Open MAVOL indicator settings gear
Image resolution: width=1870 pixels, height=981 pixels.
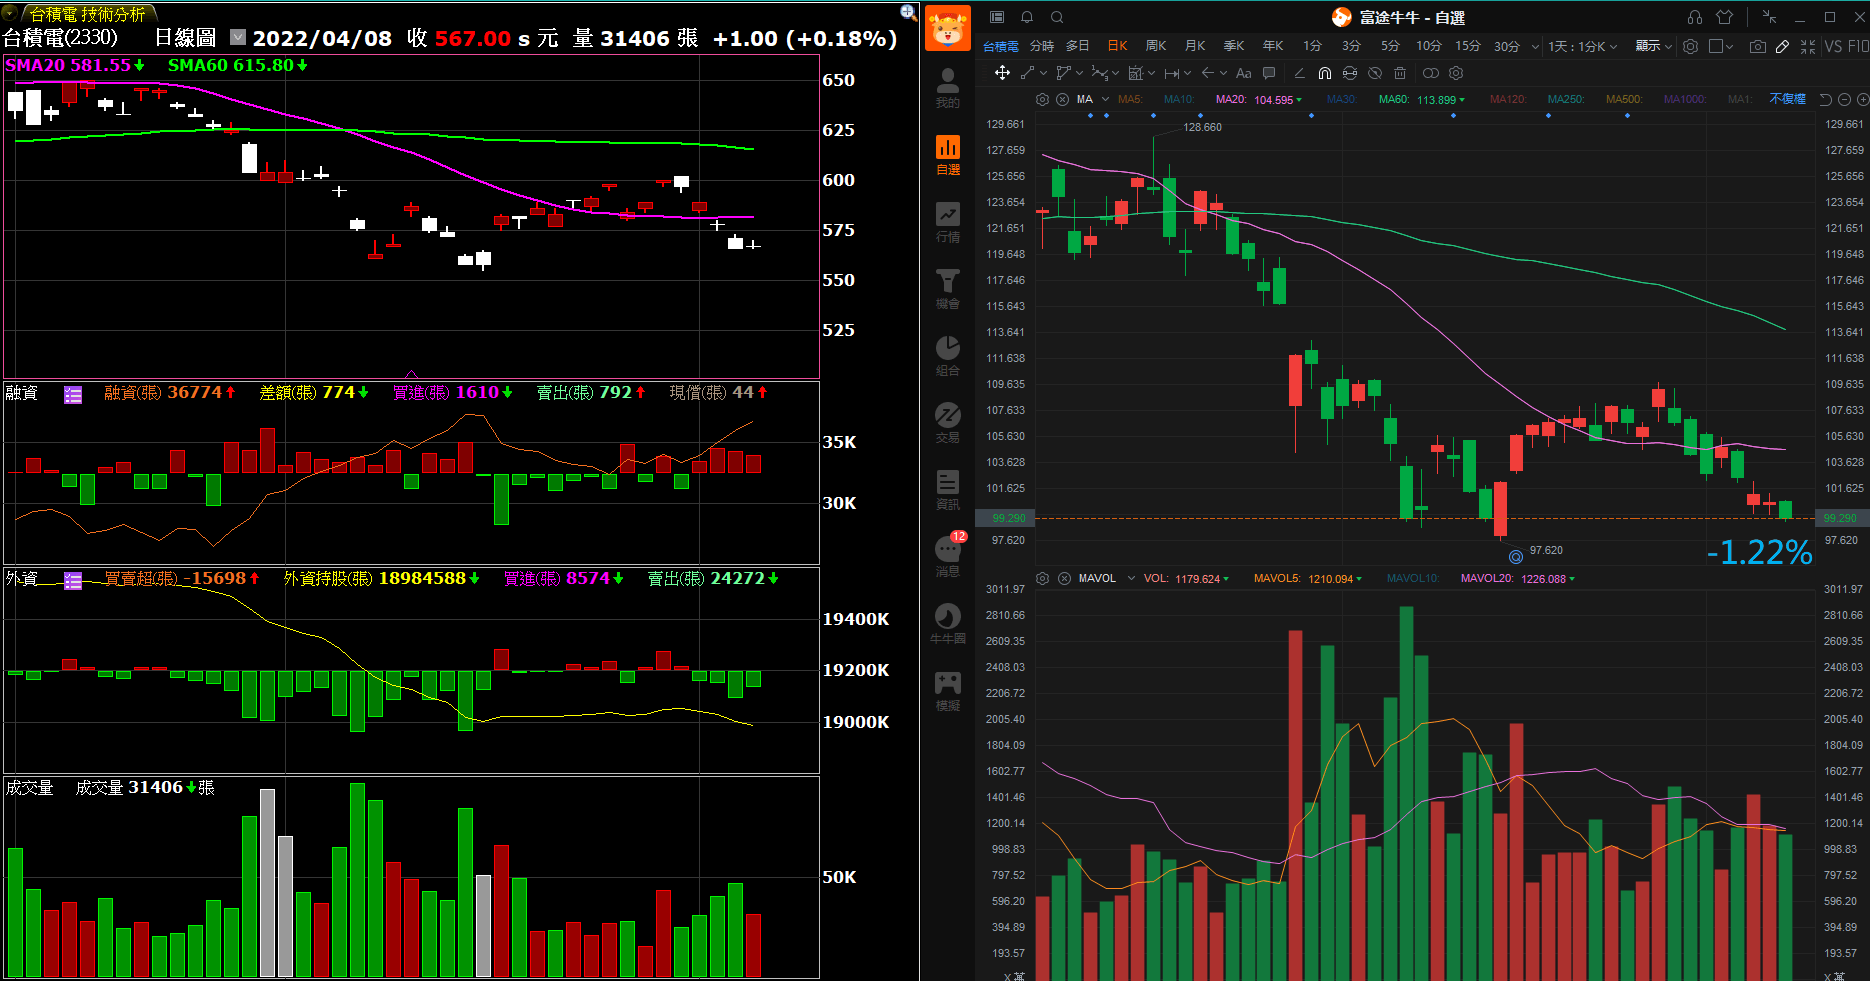pos(1042,579)
